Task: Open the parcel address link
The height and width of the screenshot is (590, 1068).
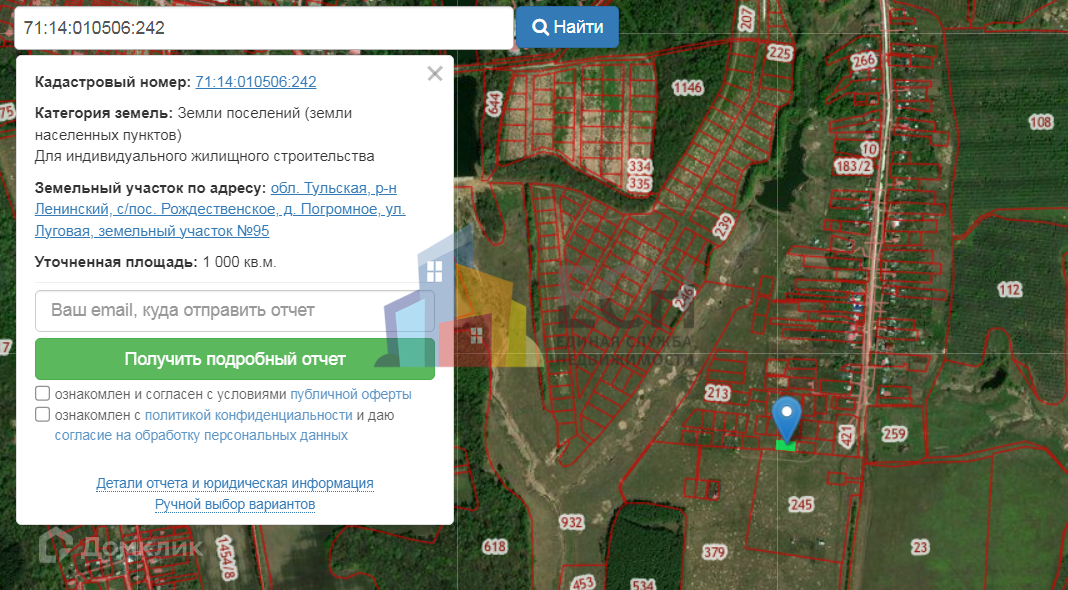Action: 220,209
